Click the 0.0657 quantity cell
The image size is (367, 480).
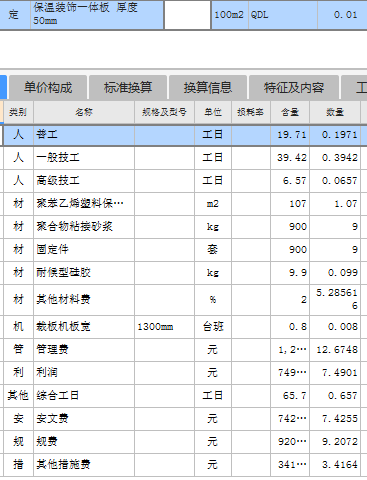tap(335, 180)
